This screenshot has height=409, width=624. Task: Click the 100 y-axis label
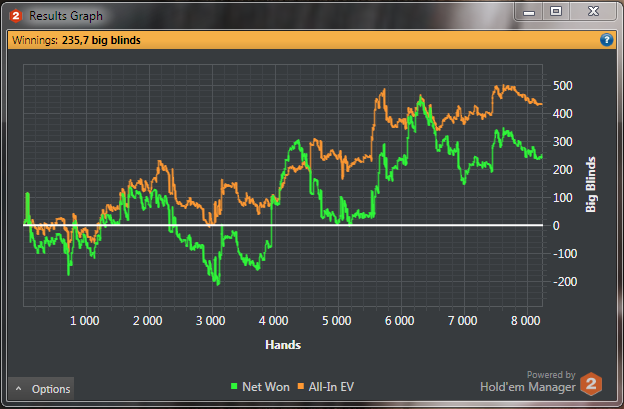coord(563,198)
